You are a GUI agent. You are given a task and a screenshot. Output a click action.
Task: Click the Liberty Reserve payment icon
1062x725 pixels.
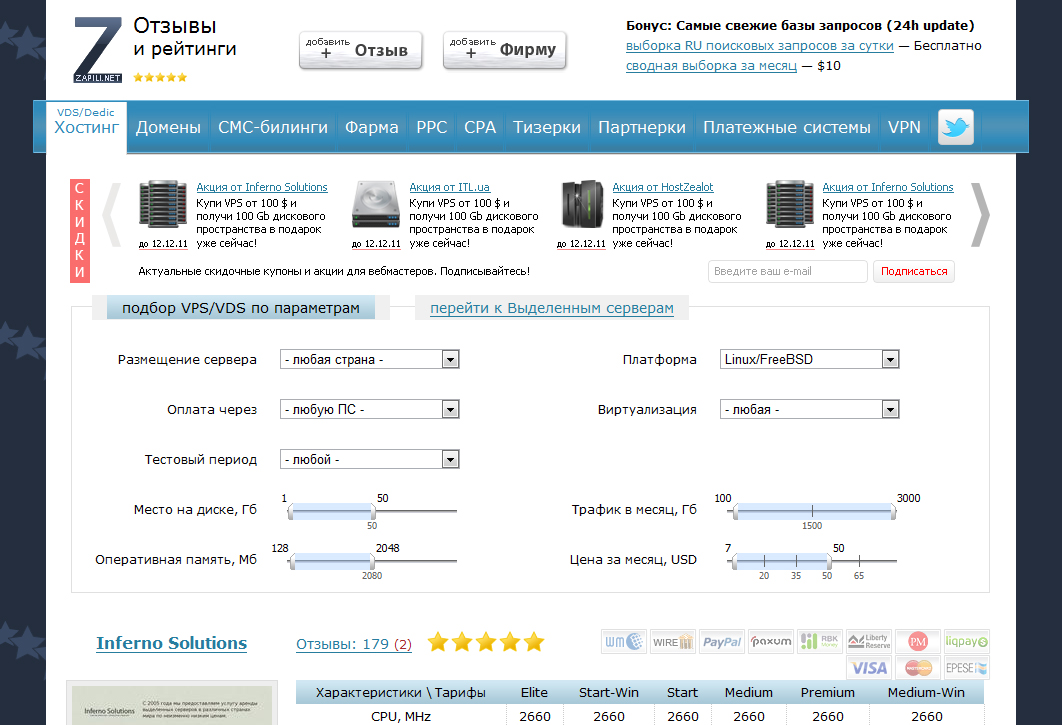pos(868,641)
